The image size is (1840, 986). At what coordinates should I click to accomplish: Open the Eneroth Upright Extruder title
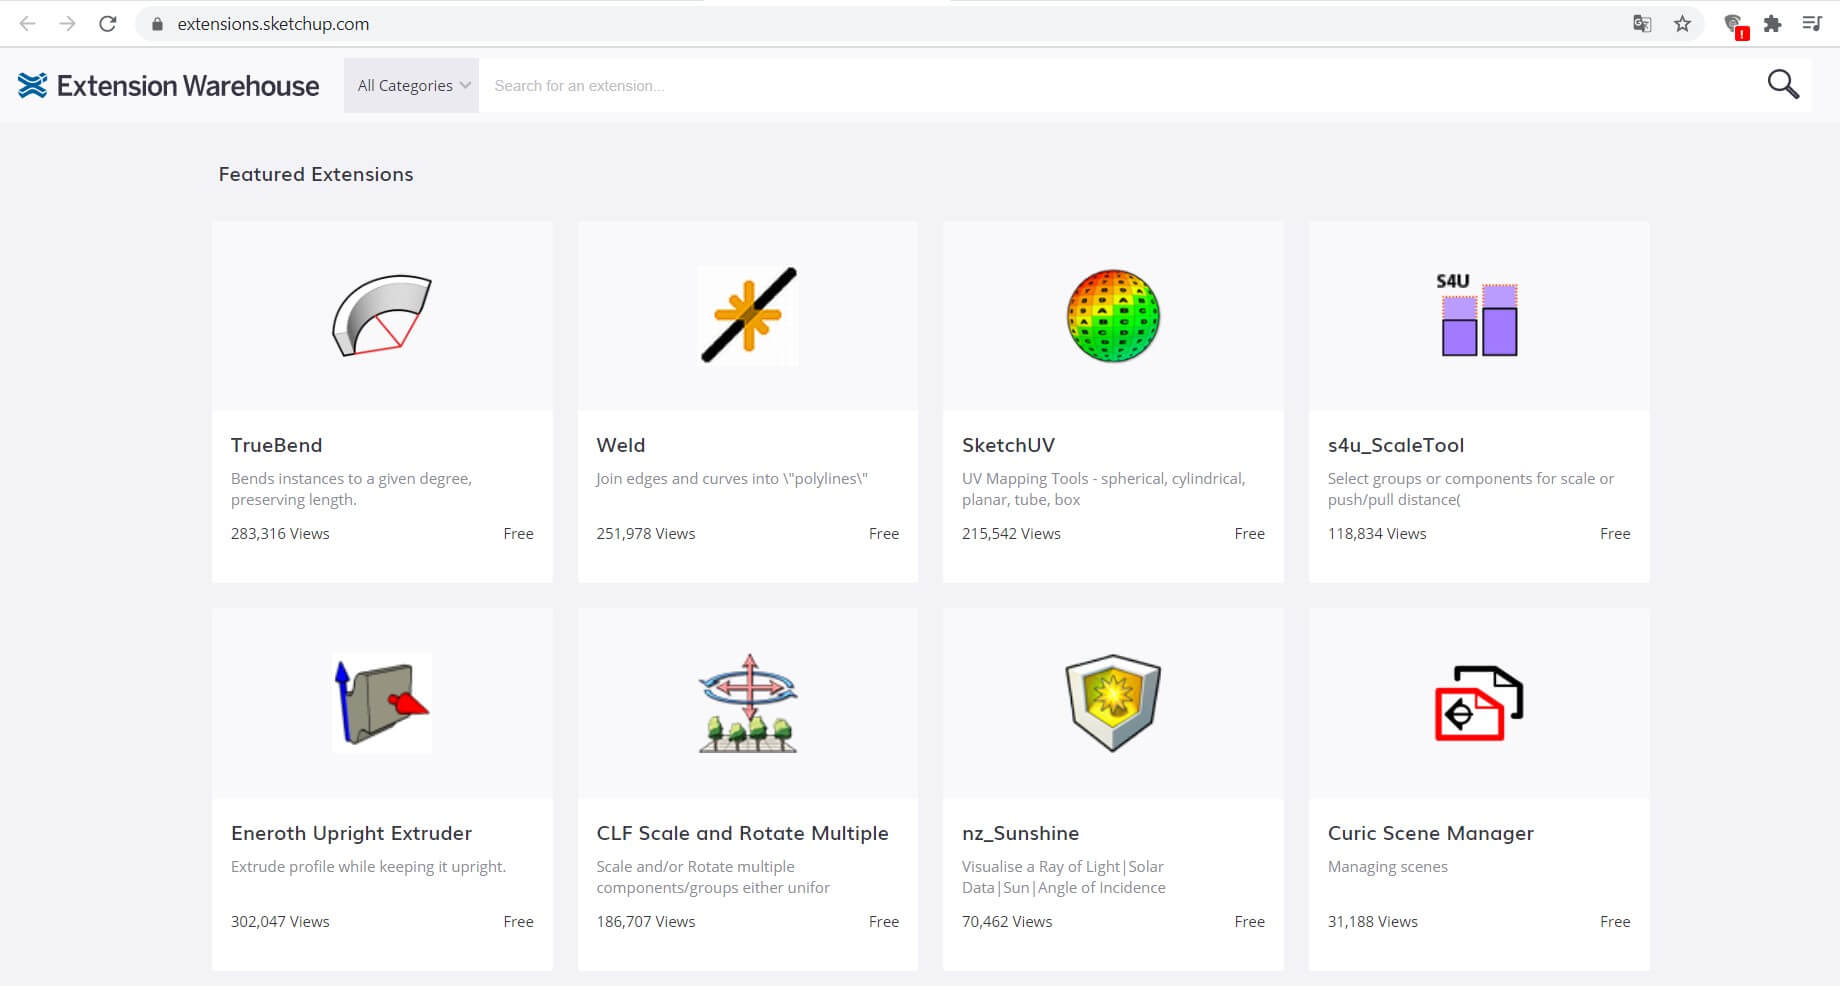pyautogui.click(x=352, y=833)
